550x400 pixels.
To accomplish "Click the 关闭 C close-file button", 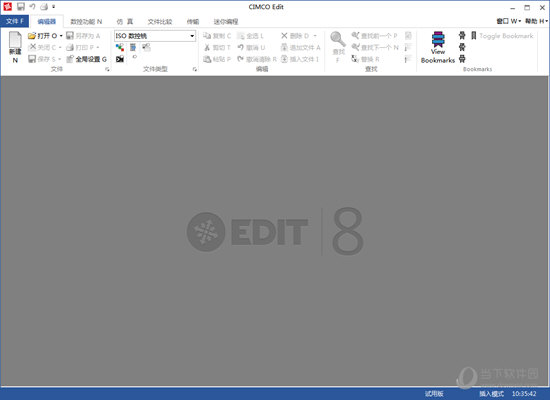I will point(42,47).
